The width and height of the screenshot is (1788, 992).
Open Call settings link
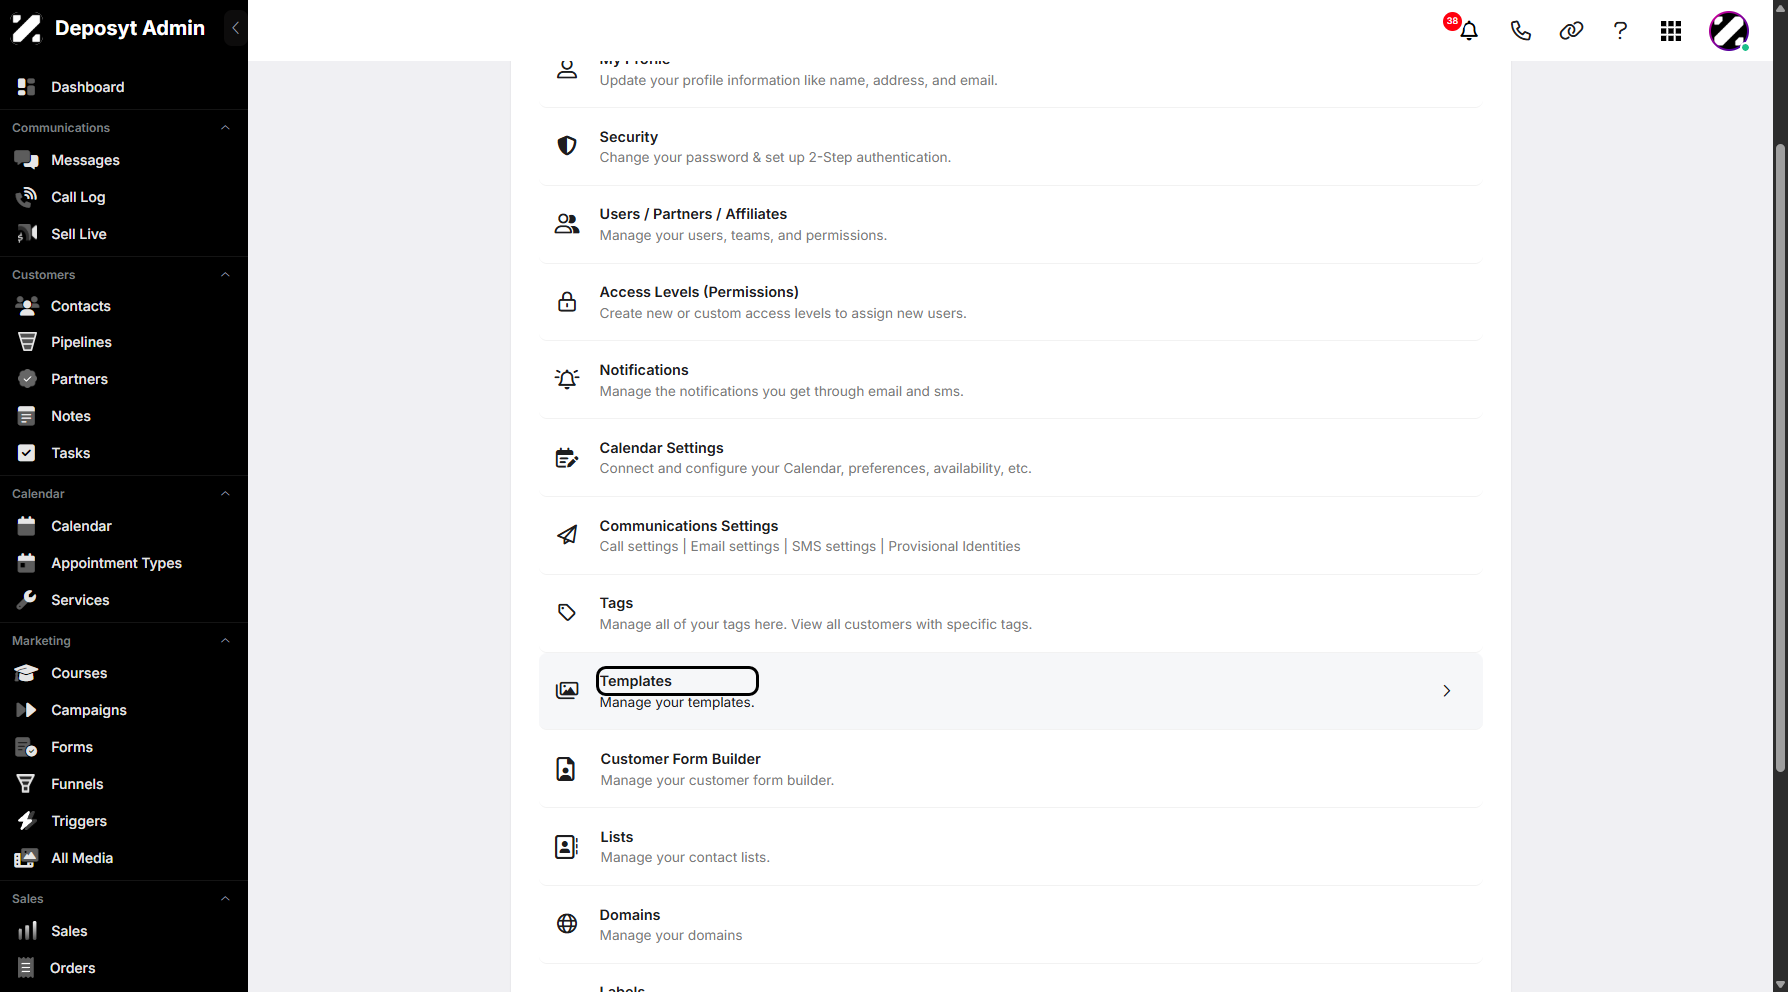639,546
